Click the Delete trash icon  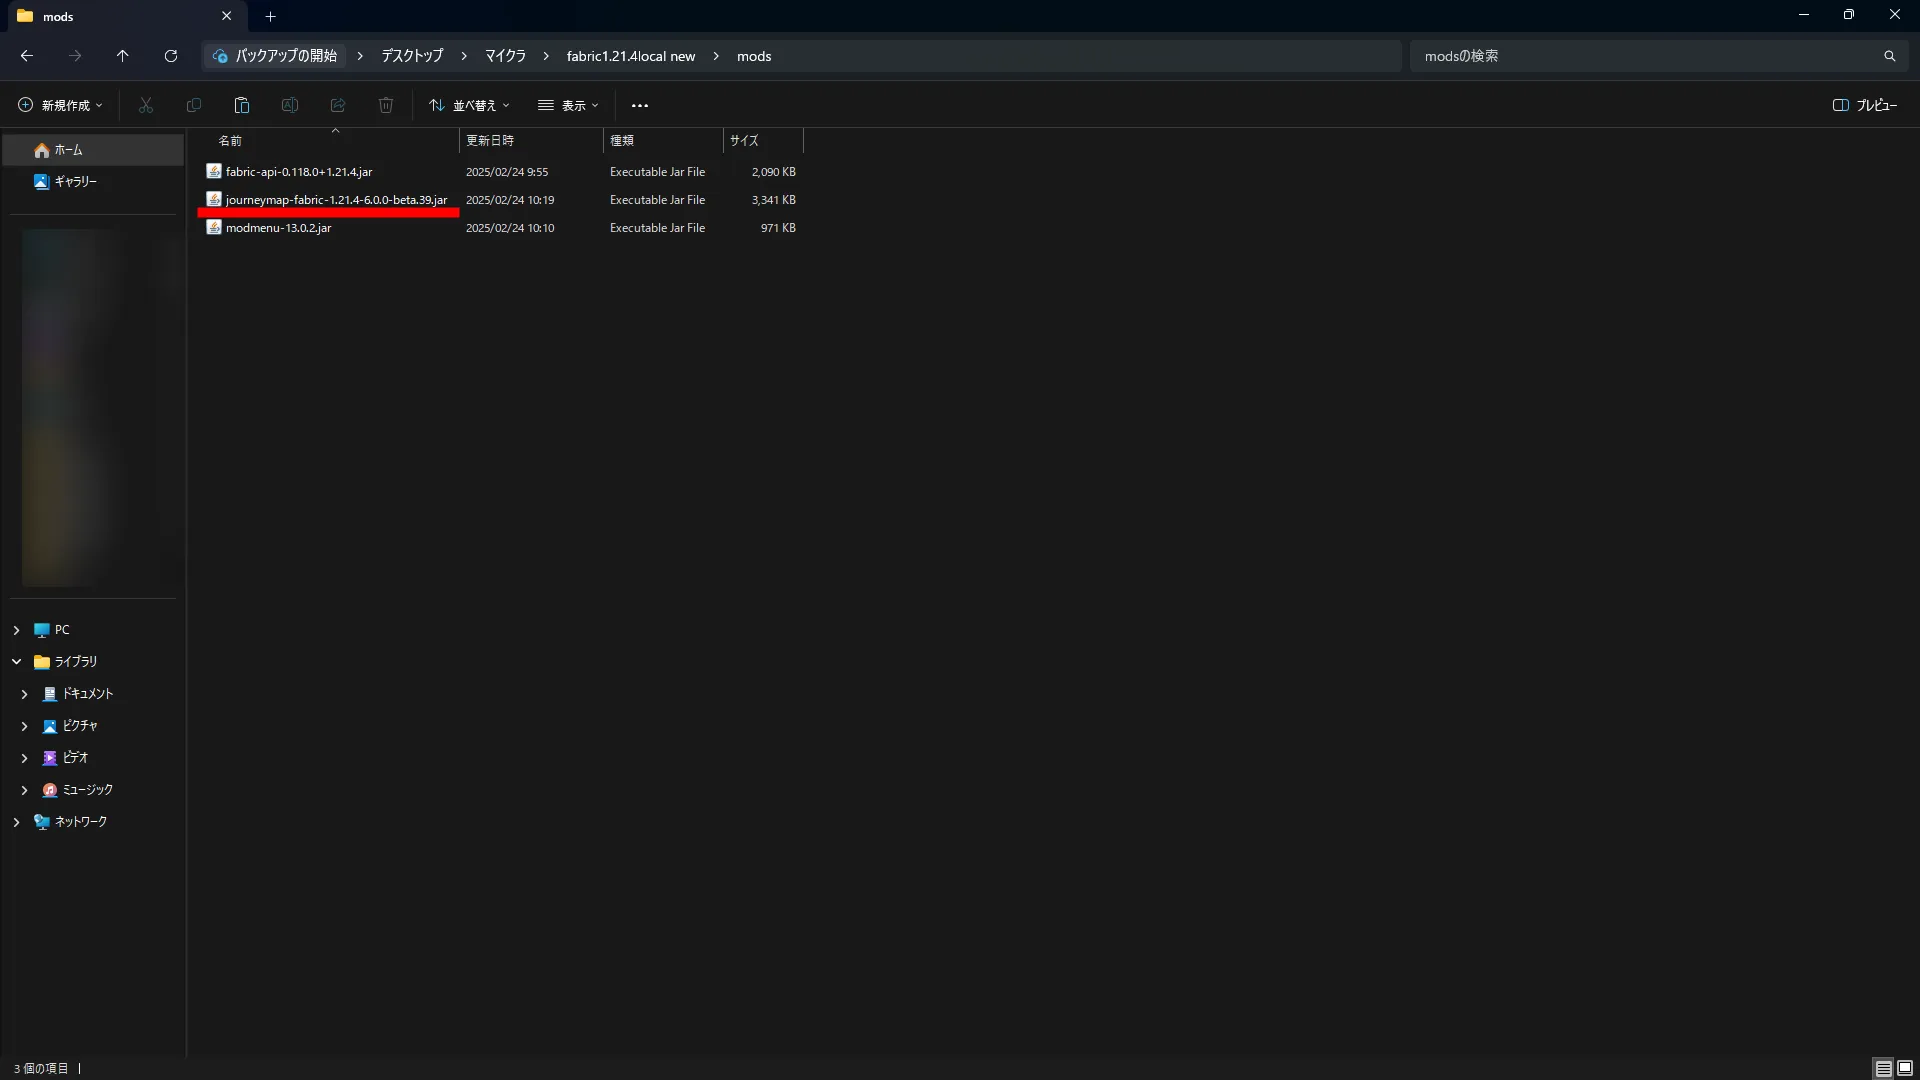click(386, 105)
